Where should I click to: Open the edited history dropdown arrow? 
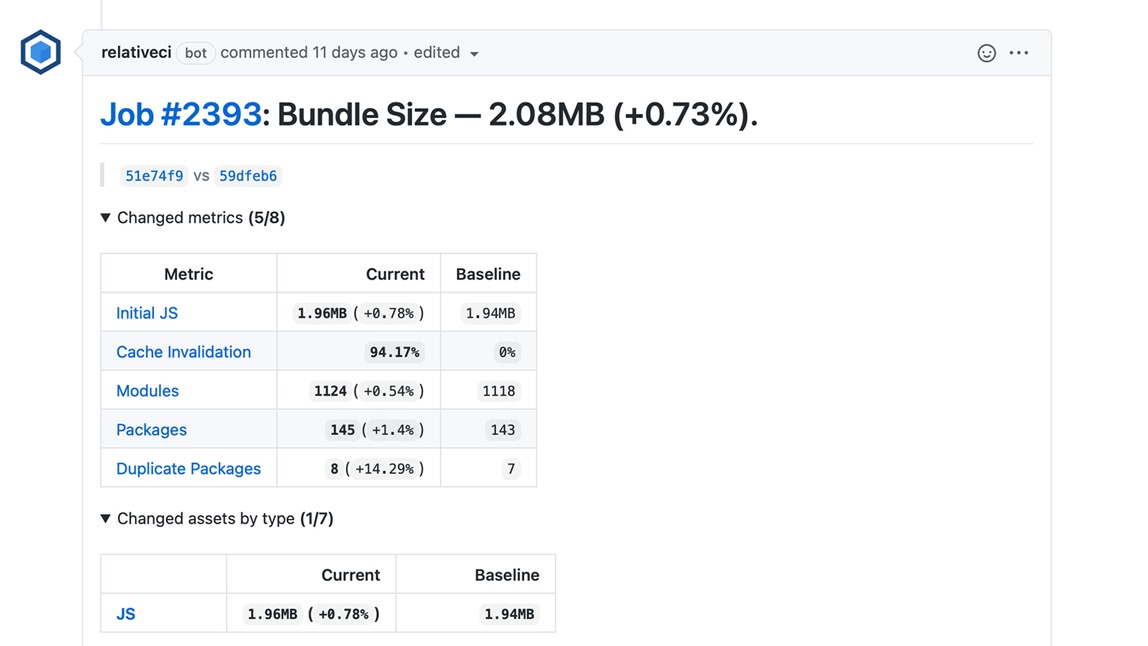(x=474, y=54)
